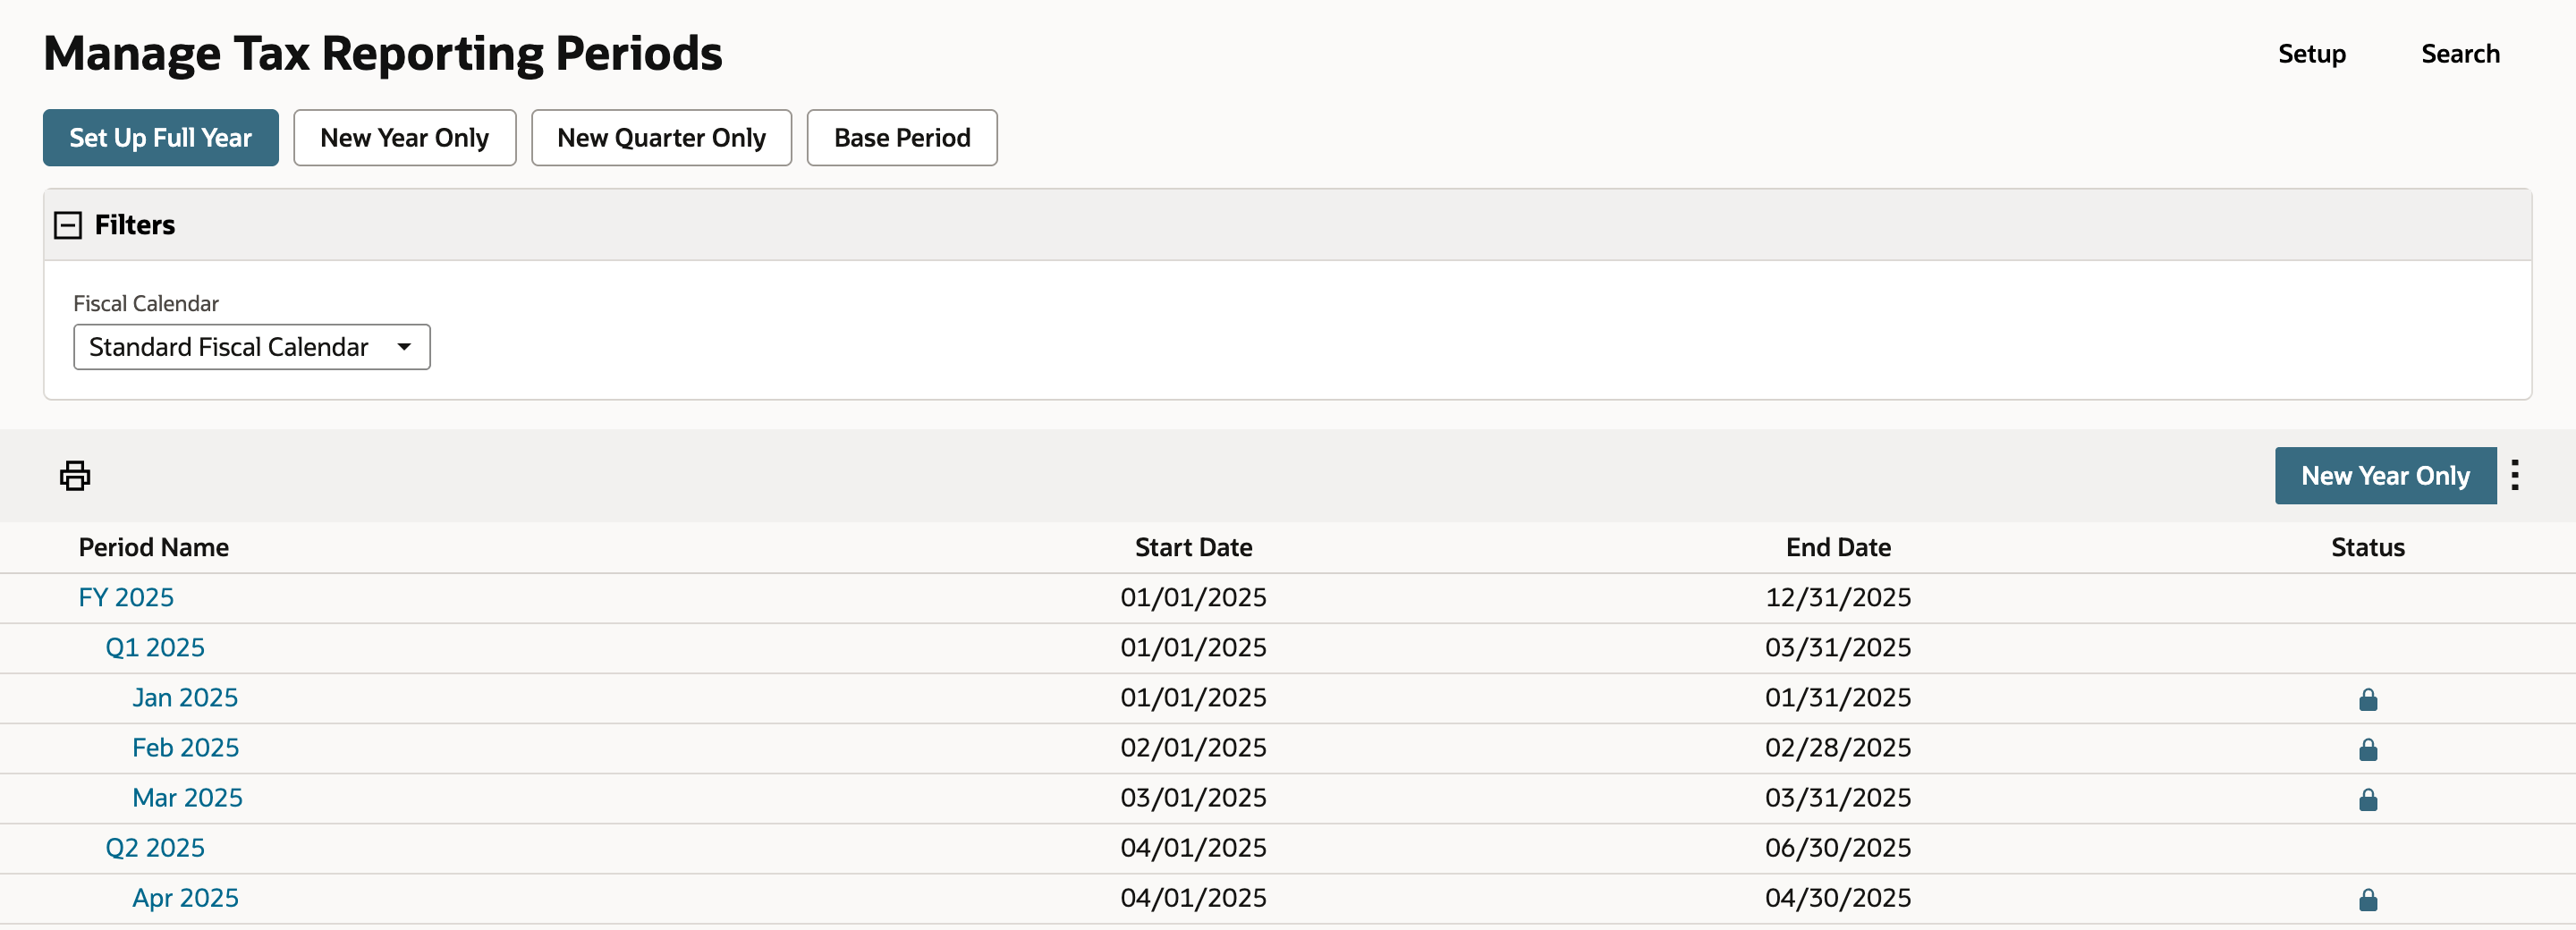Click the Status column header
Viewport: 2576px width, 930px height.
point(2367,547)
